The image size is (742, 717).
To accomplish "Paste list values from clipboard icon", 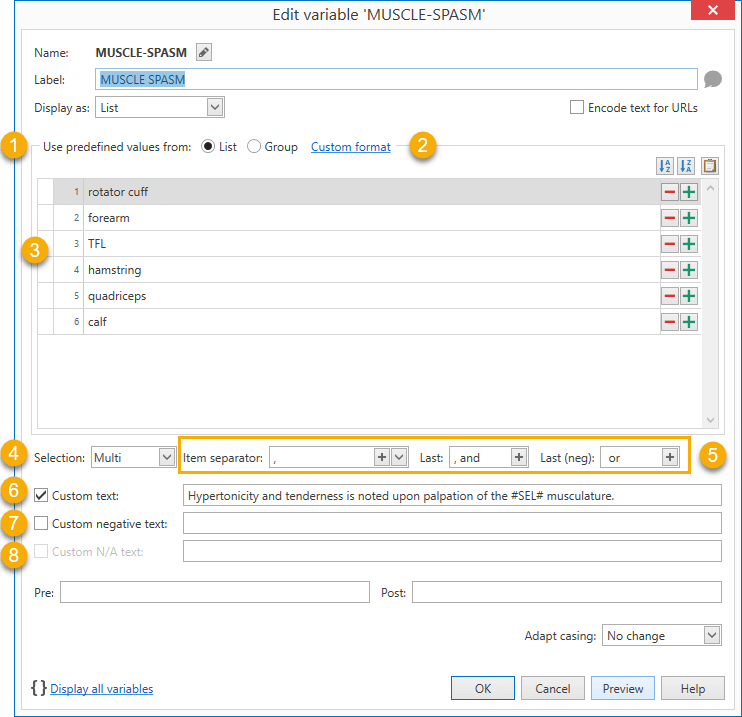I will pyautogui.click(x=710, y=166).
